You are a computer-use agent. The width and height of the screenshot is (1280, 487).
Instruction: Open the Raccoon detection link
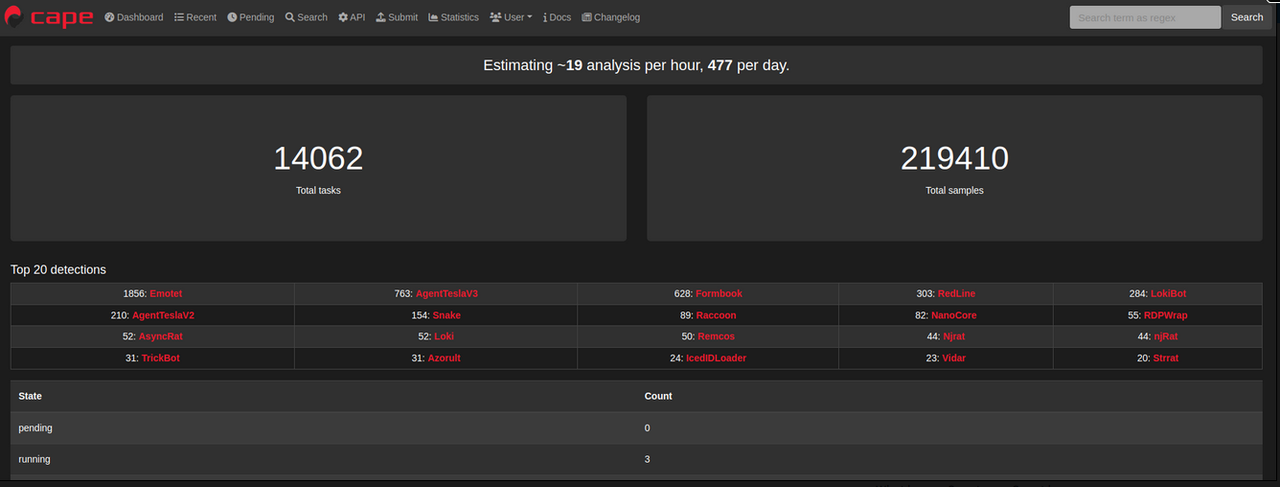(716, 315)
